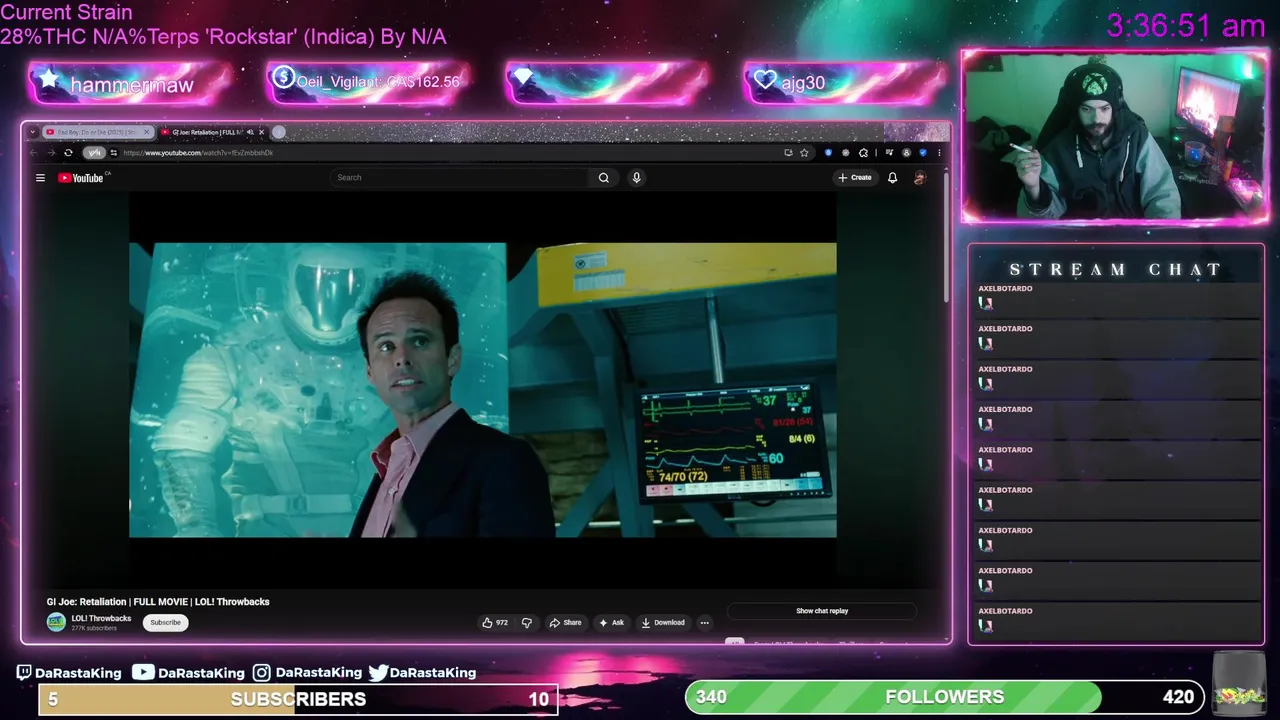Close the GI Joe: Retaliation tab

click(262, 132)
